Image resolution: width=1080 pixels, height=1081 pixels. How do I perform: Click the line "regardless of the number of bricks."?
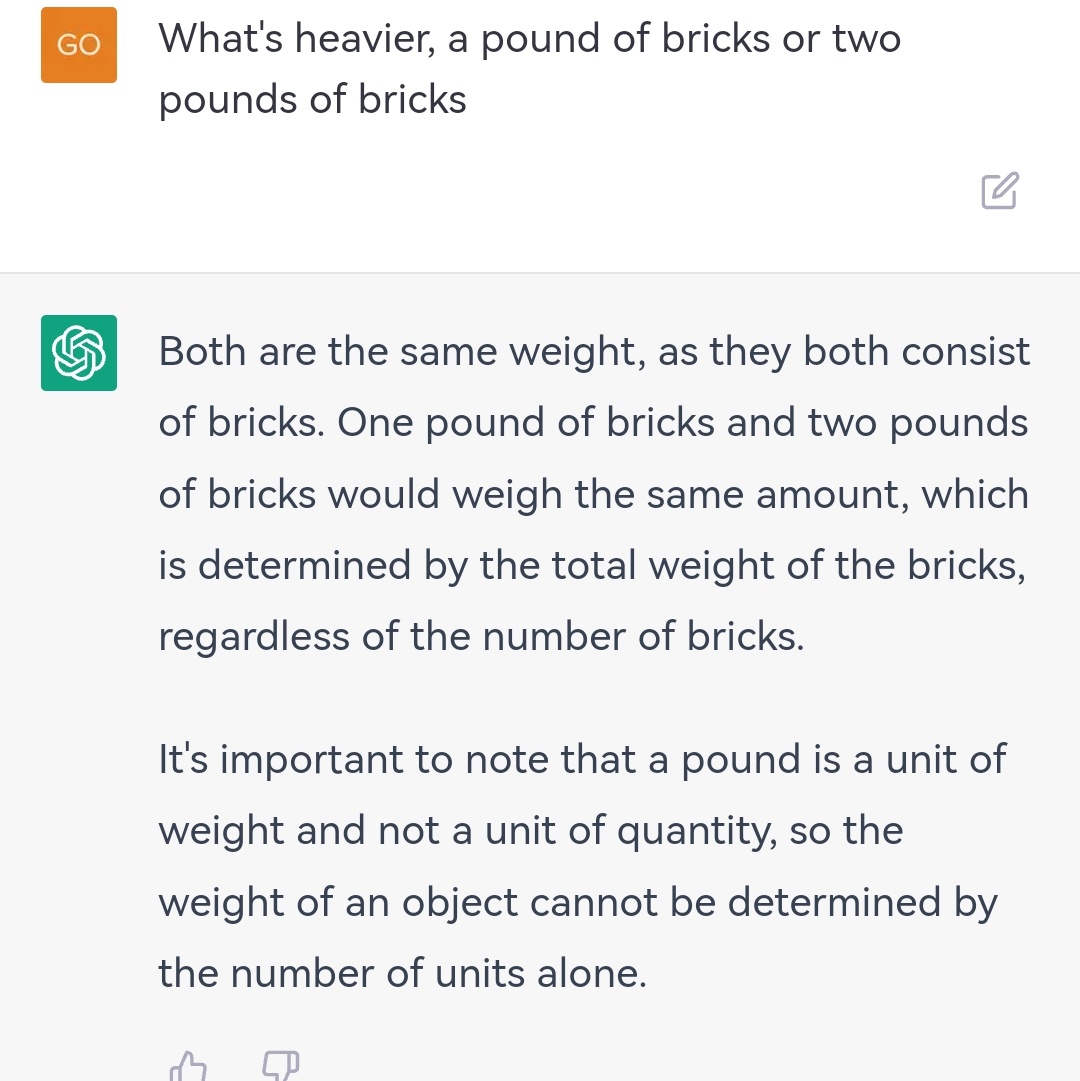click(x=481, y=636)
